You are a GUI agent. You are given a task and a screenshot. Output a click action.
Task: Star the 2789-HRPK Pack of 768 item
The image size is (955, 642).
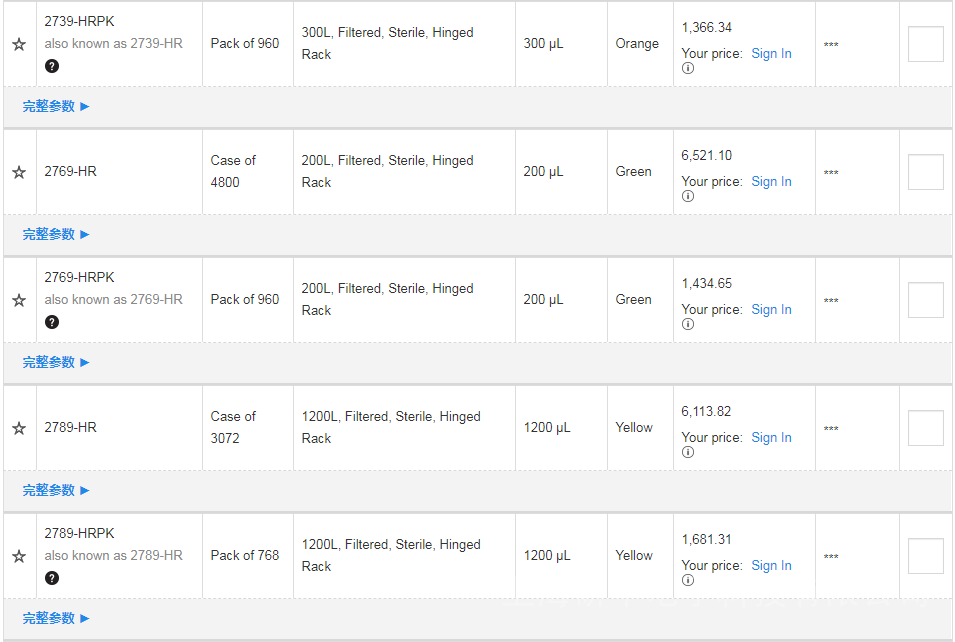click(x=19, y=556)
